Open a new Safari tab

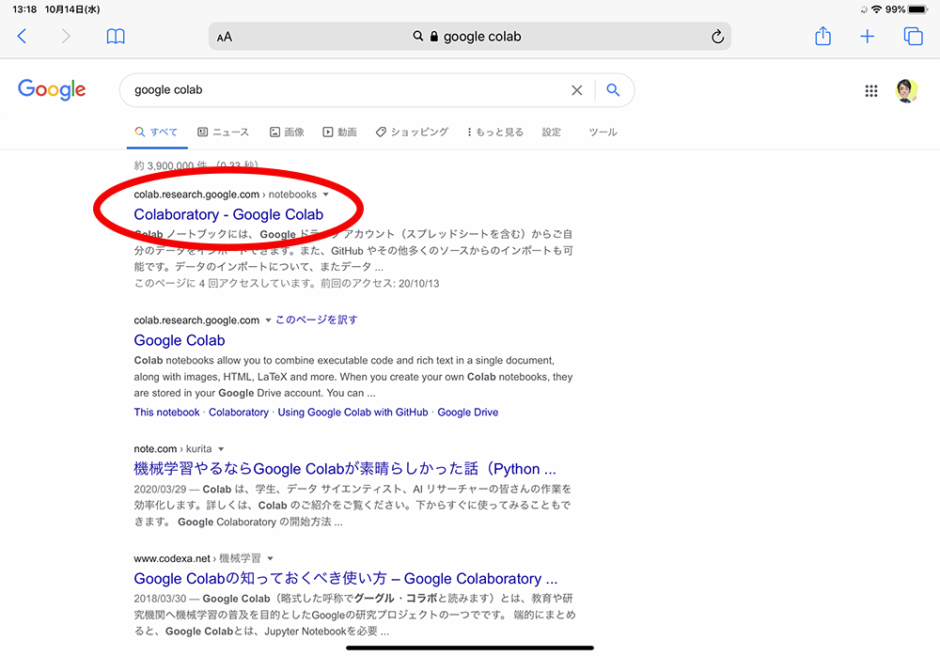pos(867,36)
